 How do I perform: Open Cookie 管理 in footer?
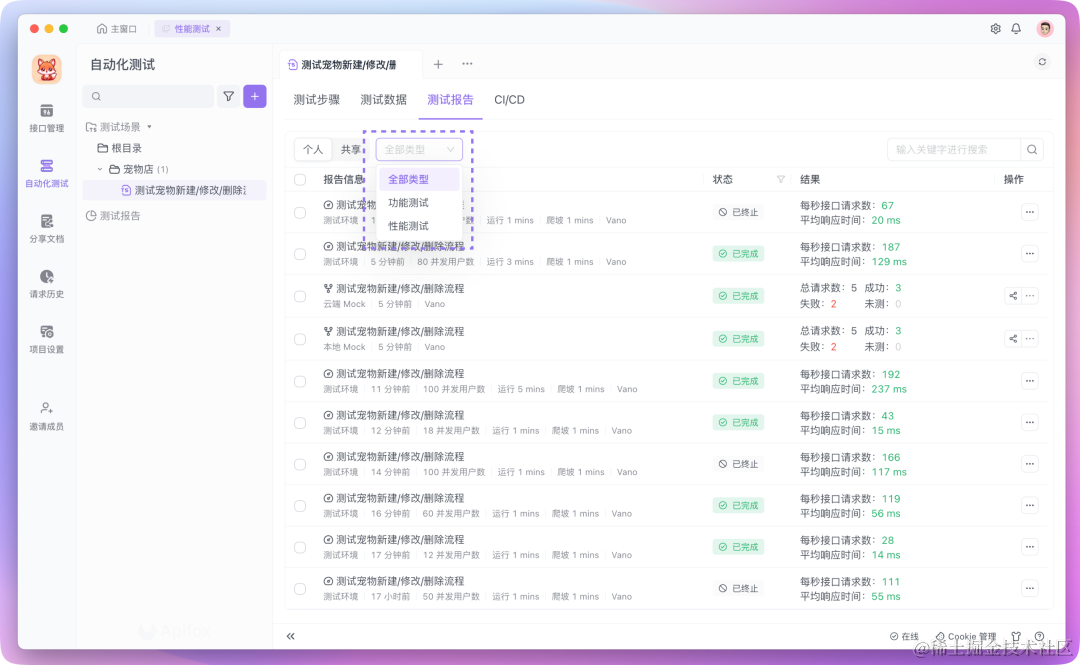click(966, 636)
